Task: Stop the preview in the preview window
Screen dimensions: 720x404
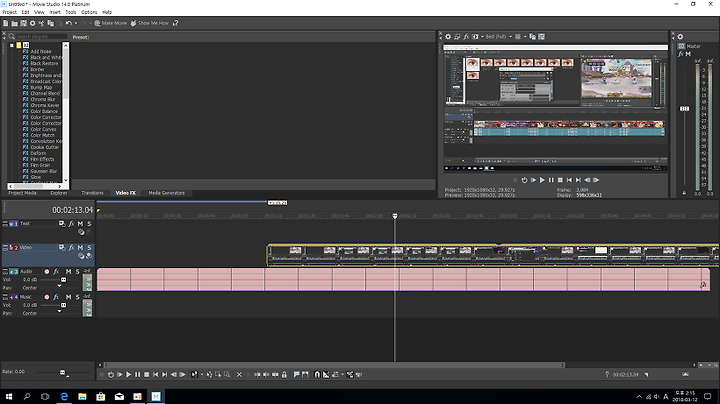Action: (x=560, y=180)
